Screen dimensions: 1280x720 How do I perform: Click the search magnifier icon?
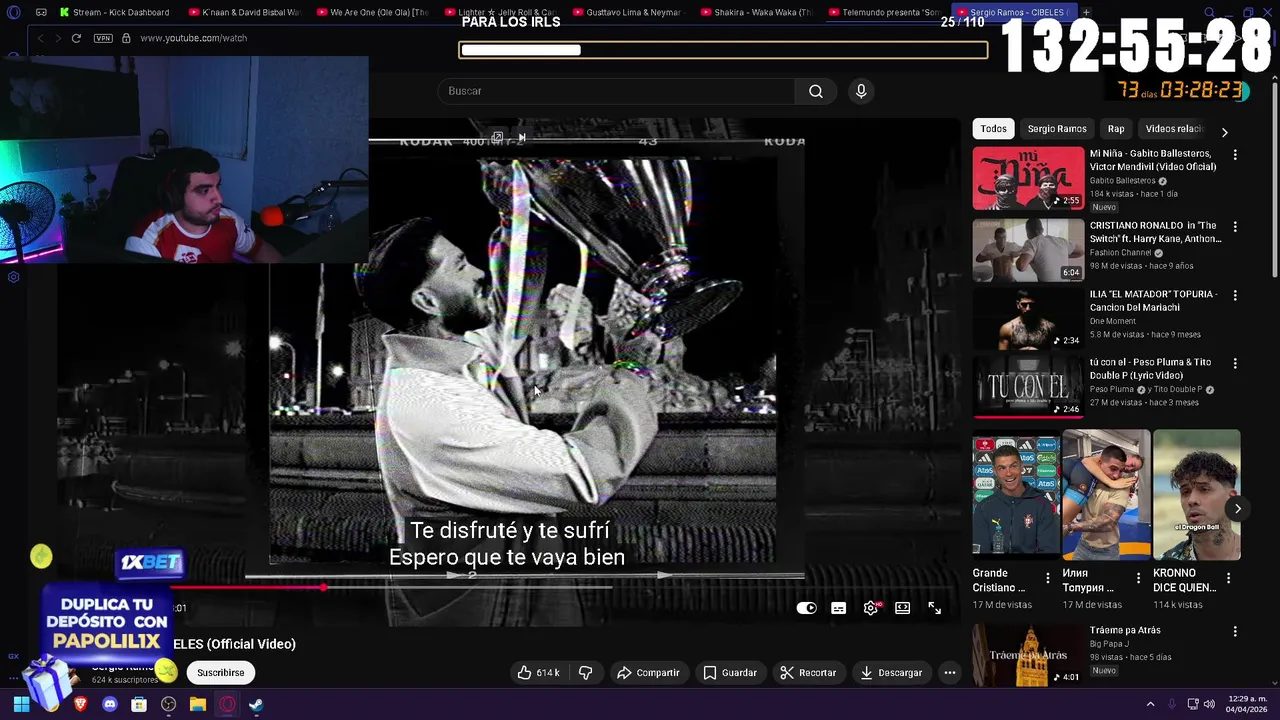tap(816, 91)
